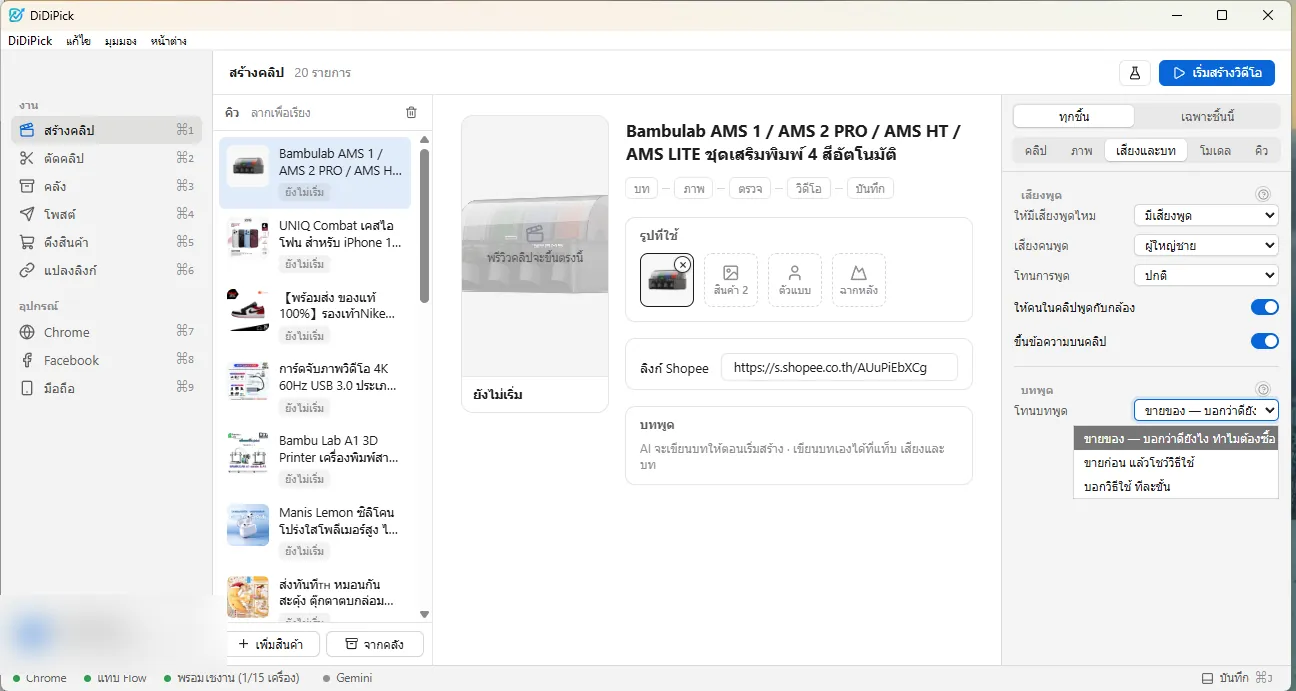Image resolution: width=1296 pixels, height=691 pixels.
Task: Choose บอกวิธีใช้ ทีละขั้น option
Action: click(1176, 487)
